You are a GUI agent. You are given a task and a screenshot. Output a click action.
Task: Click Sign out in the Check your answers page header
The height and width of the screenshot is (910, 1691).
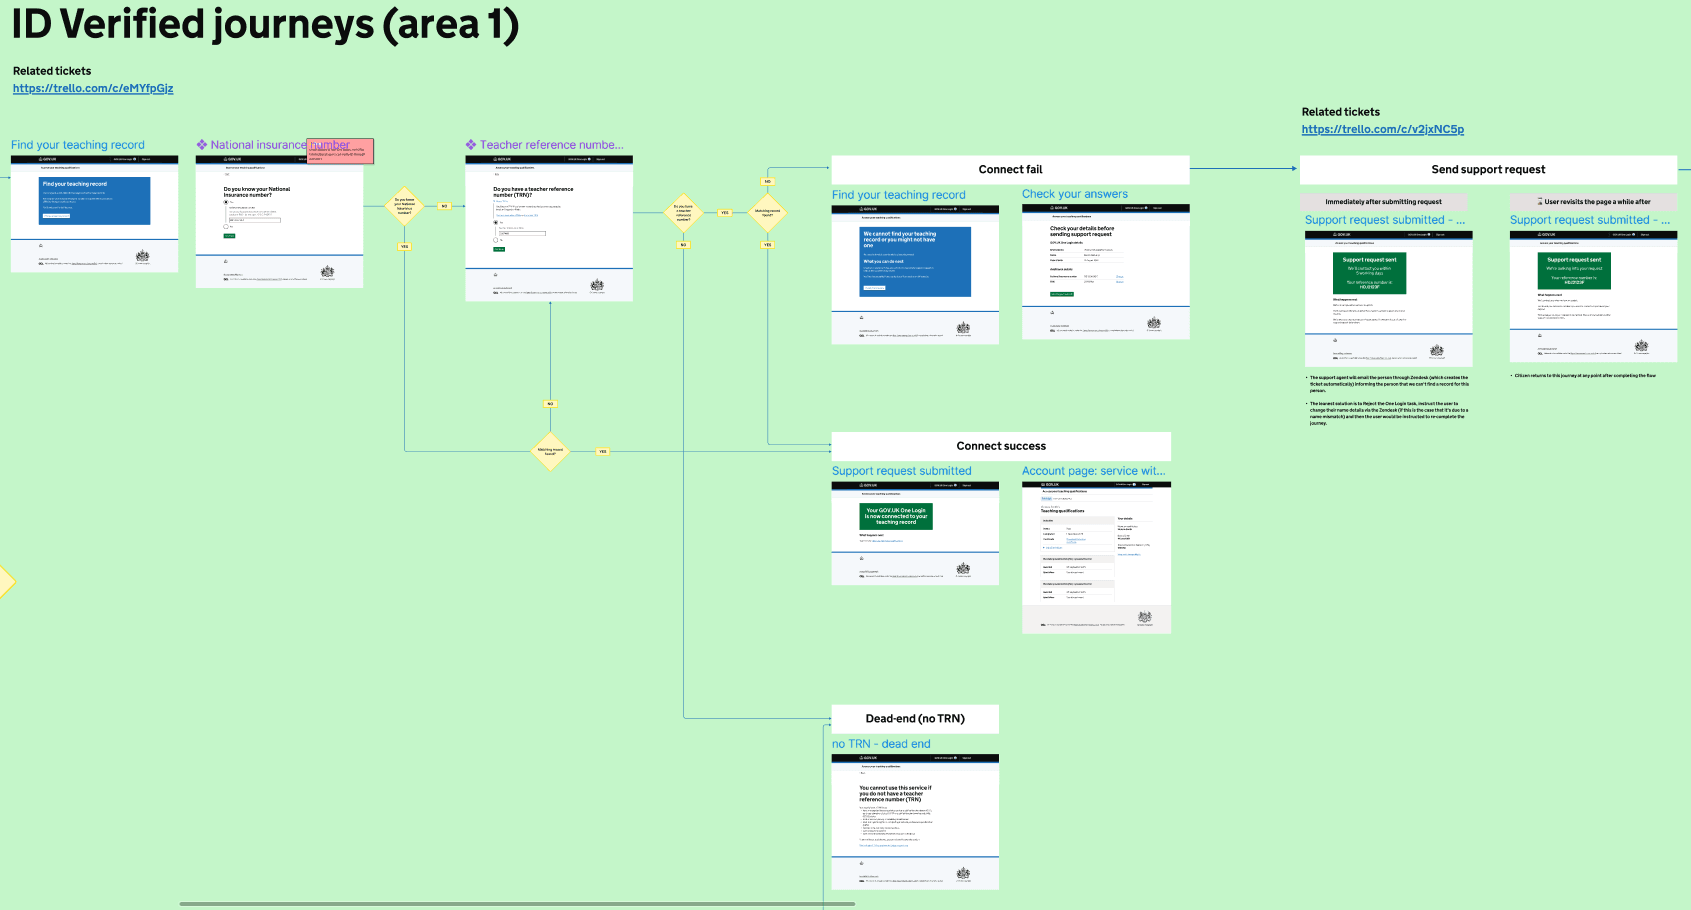pyautogui.click(x=1158, y=207)
